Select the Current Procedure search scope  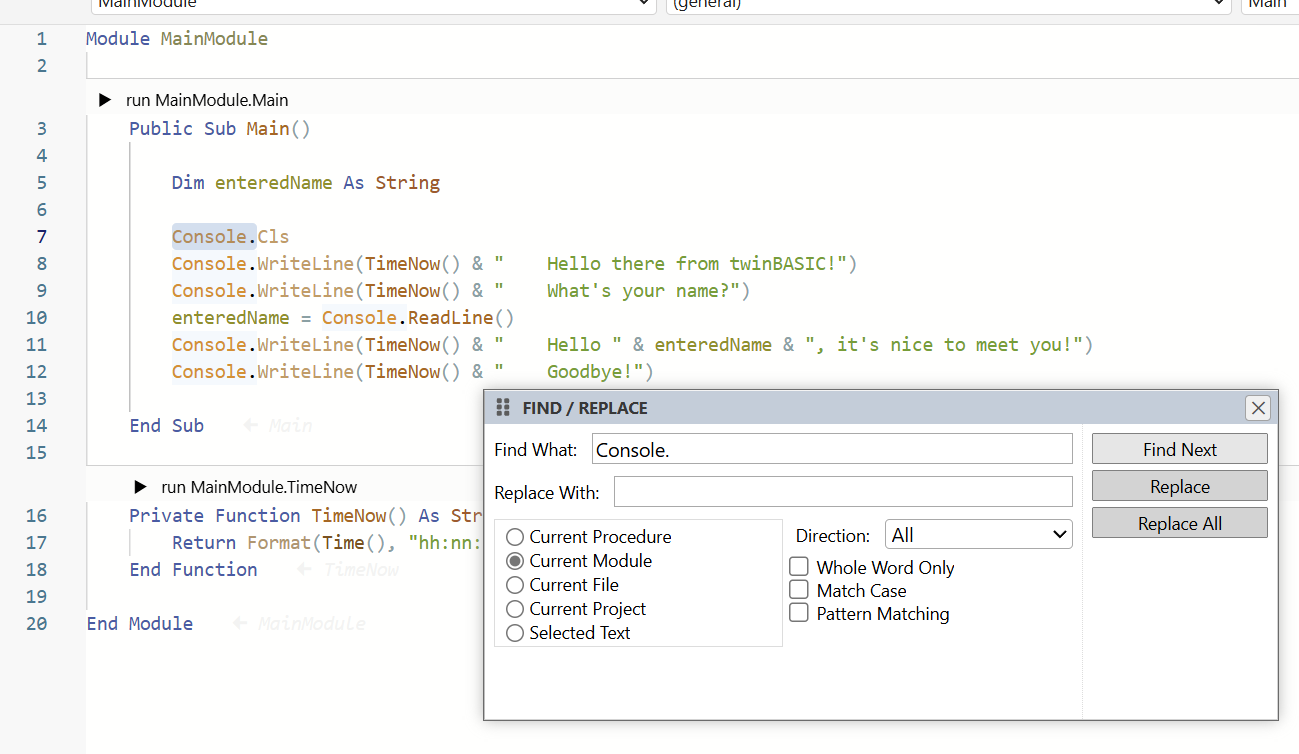click(x=515, y=537)
